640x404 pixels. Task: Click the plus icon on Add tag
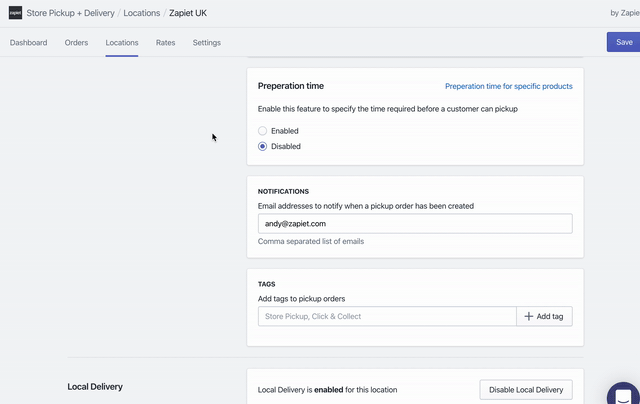point(529,316)
